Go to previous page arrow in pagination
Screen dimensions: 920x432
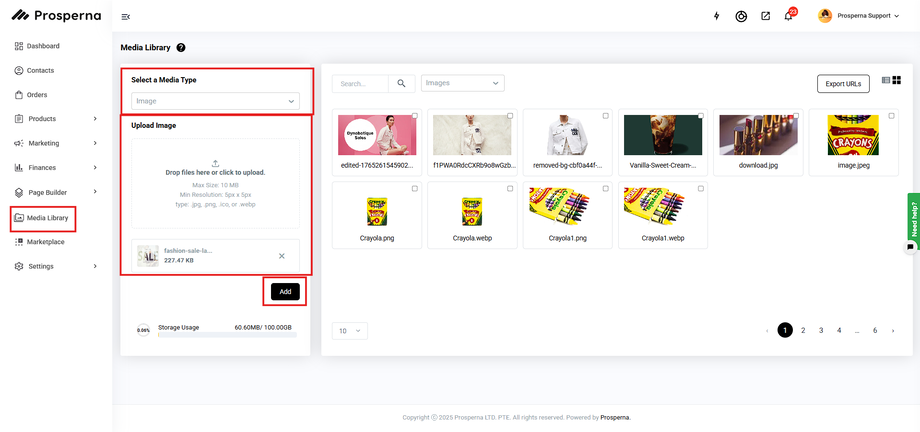tap(767, 331)
